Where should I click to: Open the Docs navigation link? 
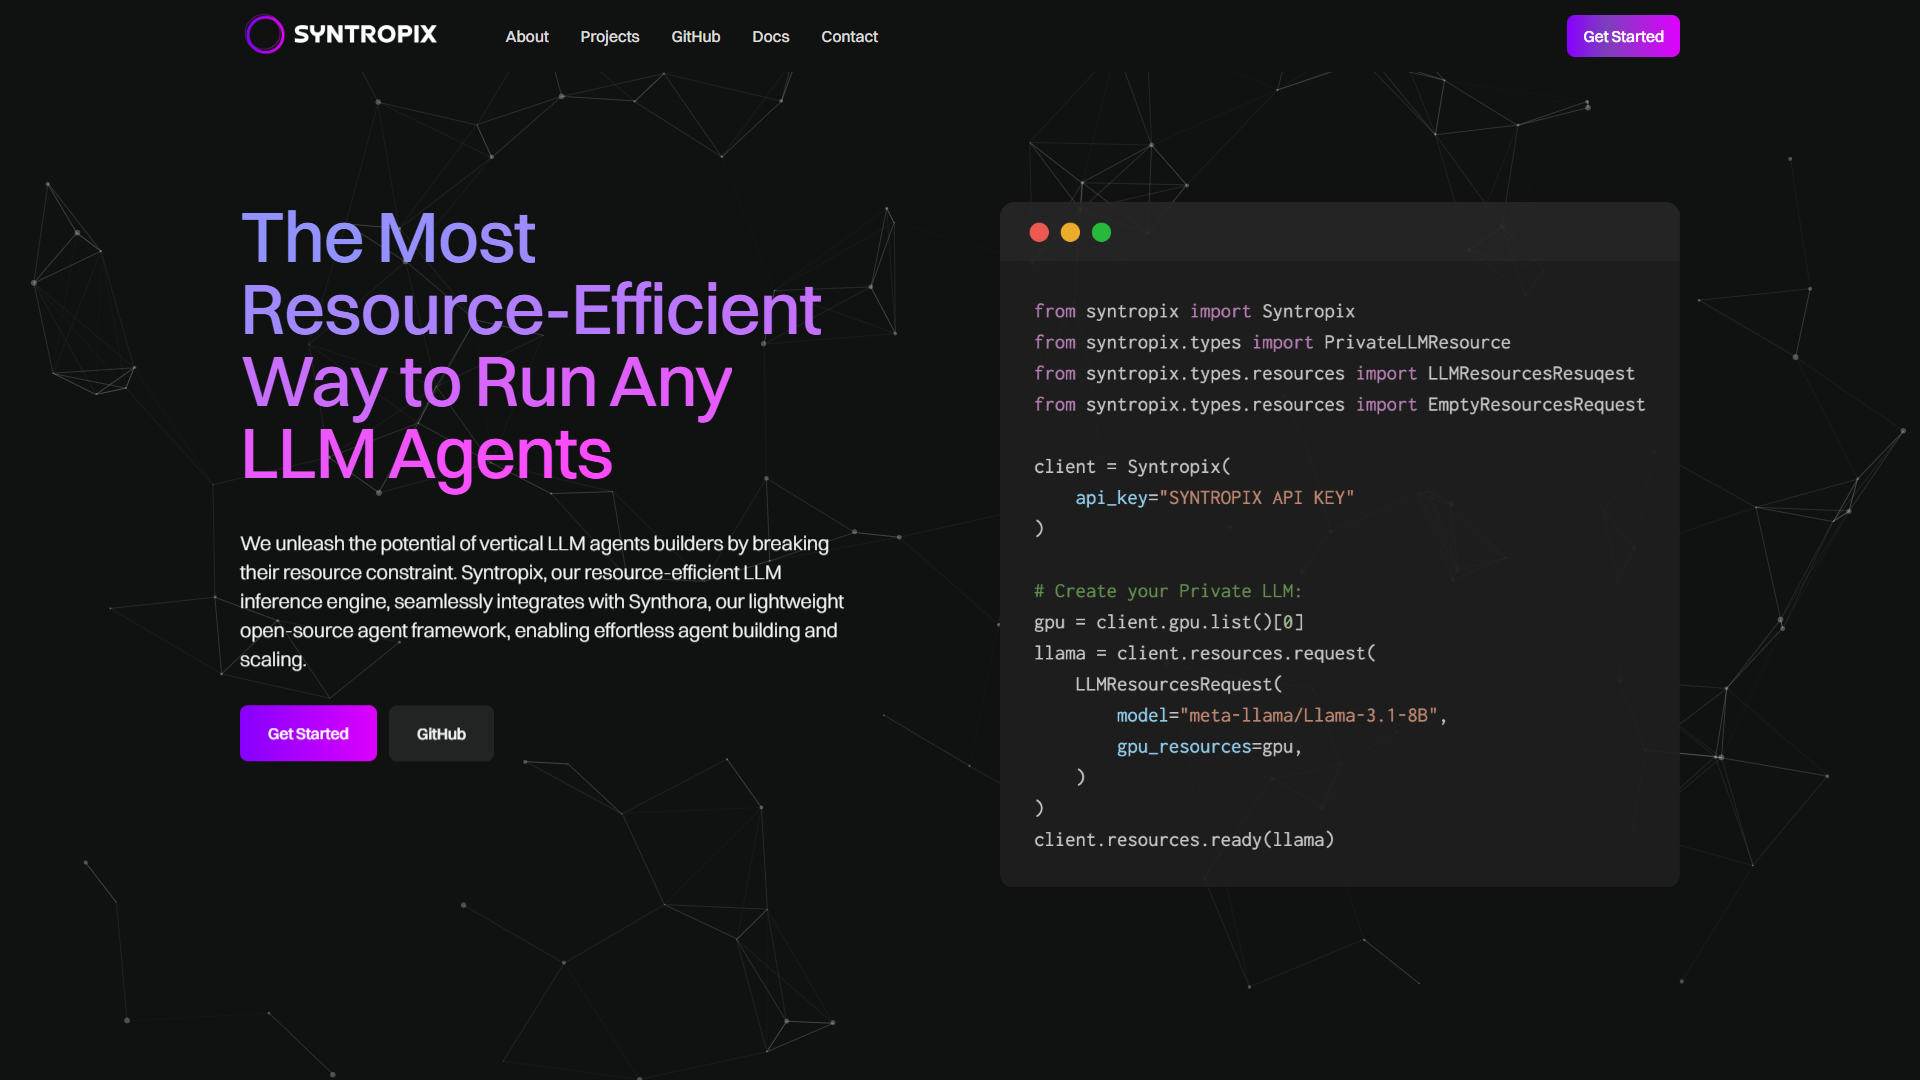tap(771, 36)
